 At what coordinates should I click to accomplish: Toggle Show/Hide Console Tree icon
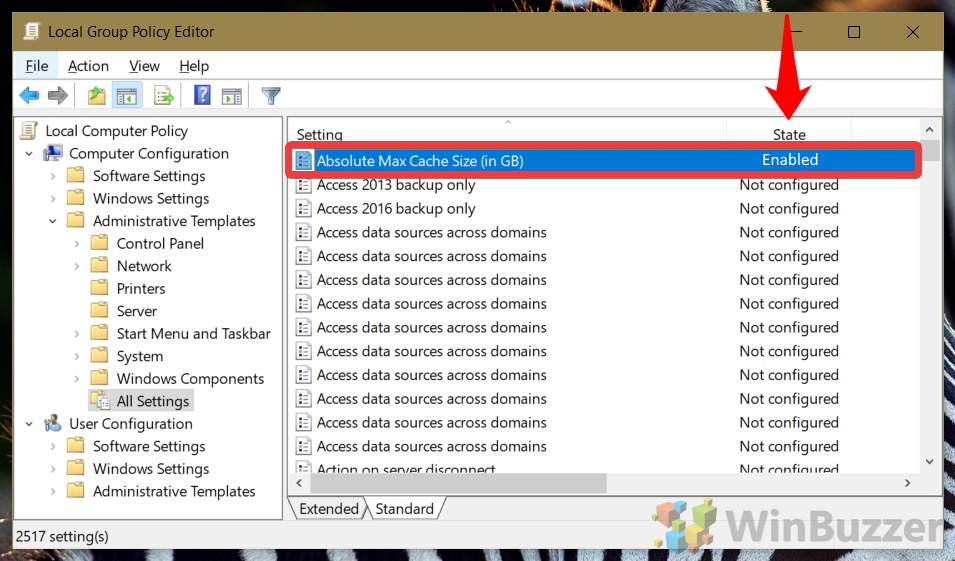click(127, 96)
